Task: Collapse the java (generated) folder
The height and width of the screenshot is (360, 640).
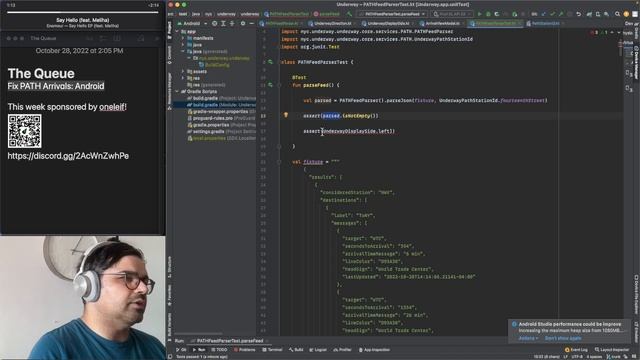Action: (x=183, y=51)
